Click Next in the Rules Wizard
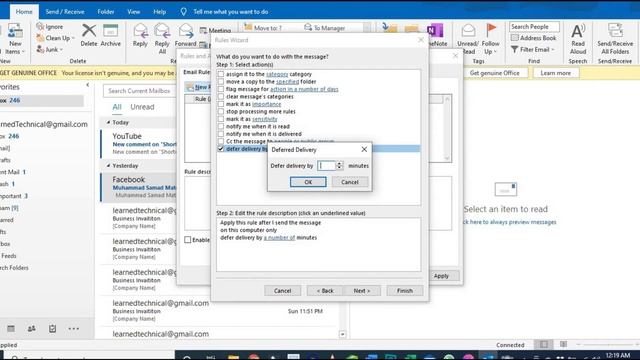The width and height of the screenshot is (640, 360). coord(362,291)
